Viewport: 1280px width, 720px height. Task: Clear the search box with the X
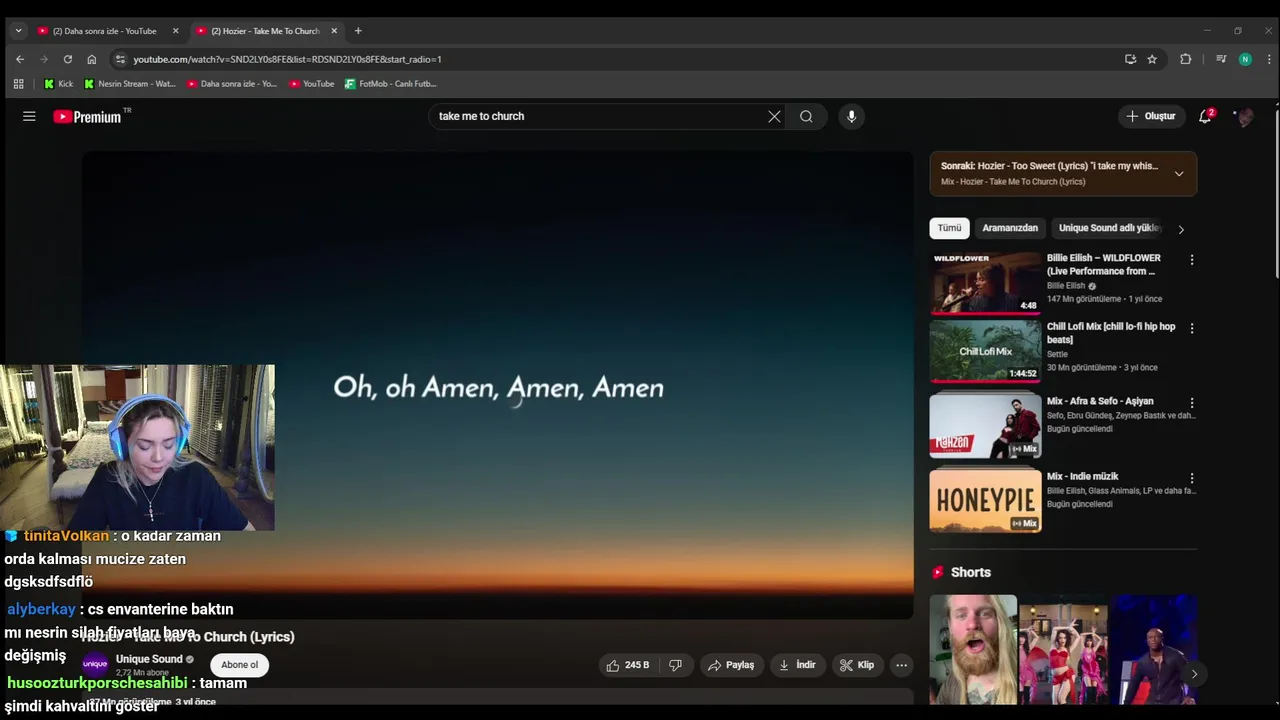774,116
